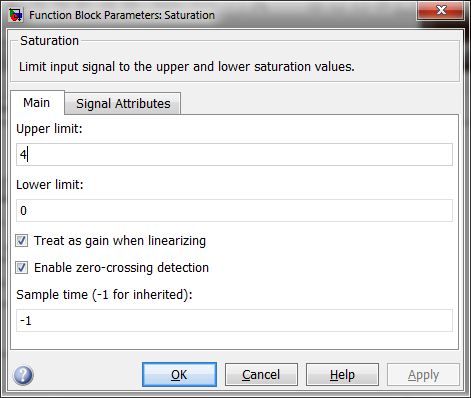Disable the zero-crossing detection checkbox
This screenshot has width=471, height=398.
[x=21, y=268]
